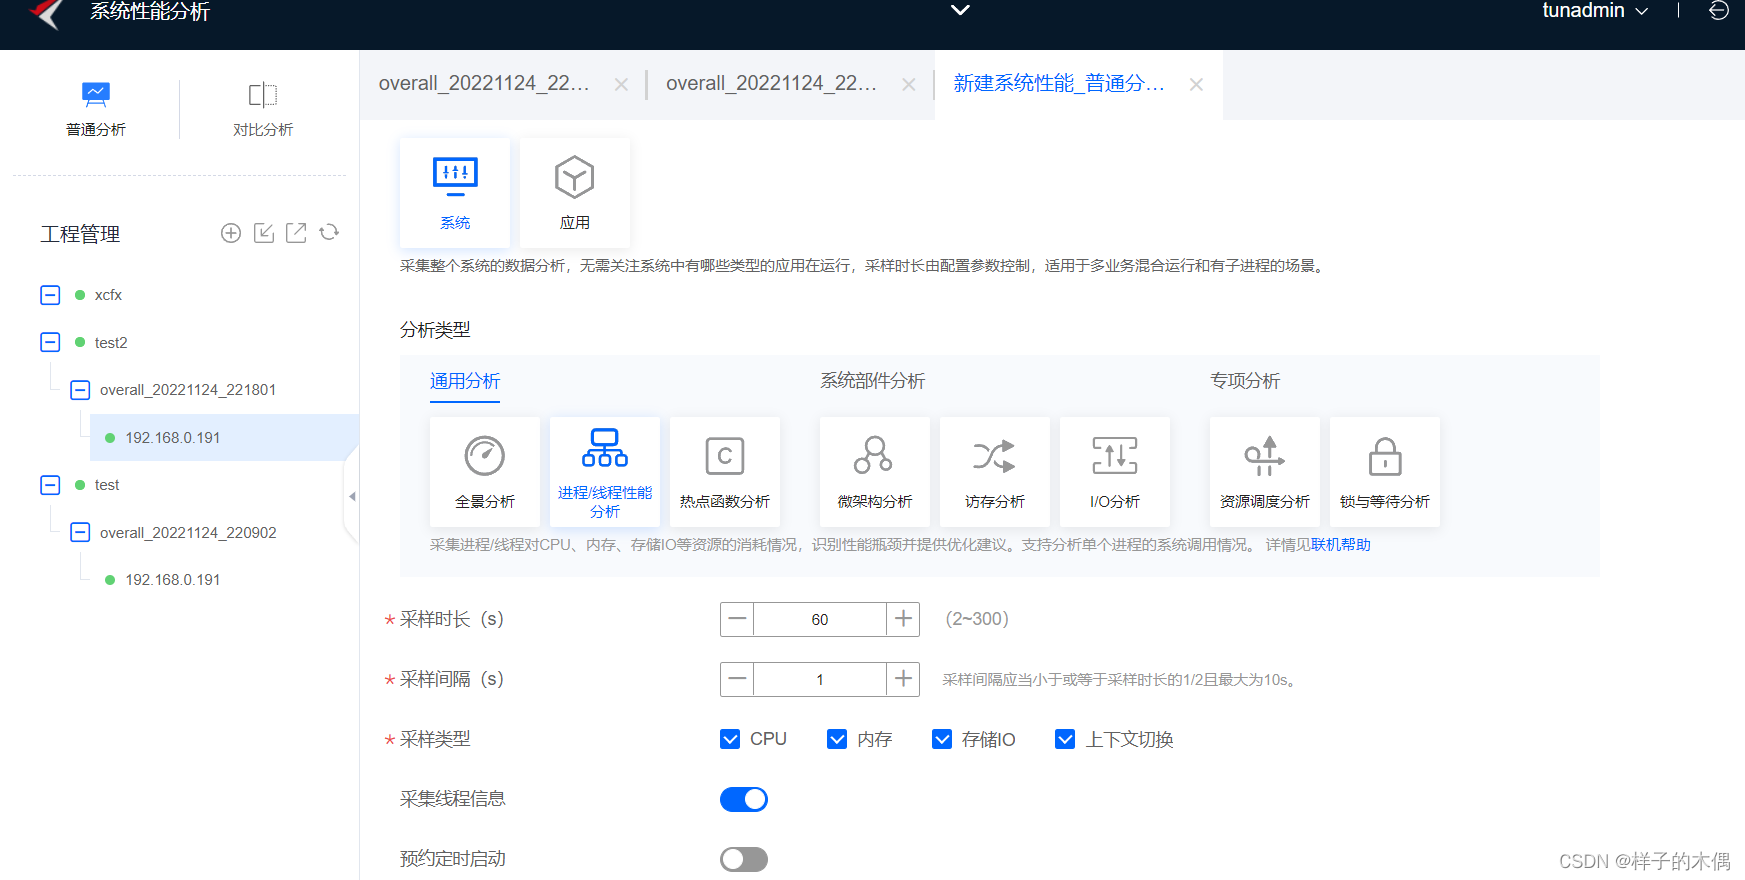Click the logout icon at top right
The width and height of the screenshot is (1745, 880).
pos(1719,11)
